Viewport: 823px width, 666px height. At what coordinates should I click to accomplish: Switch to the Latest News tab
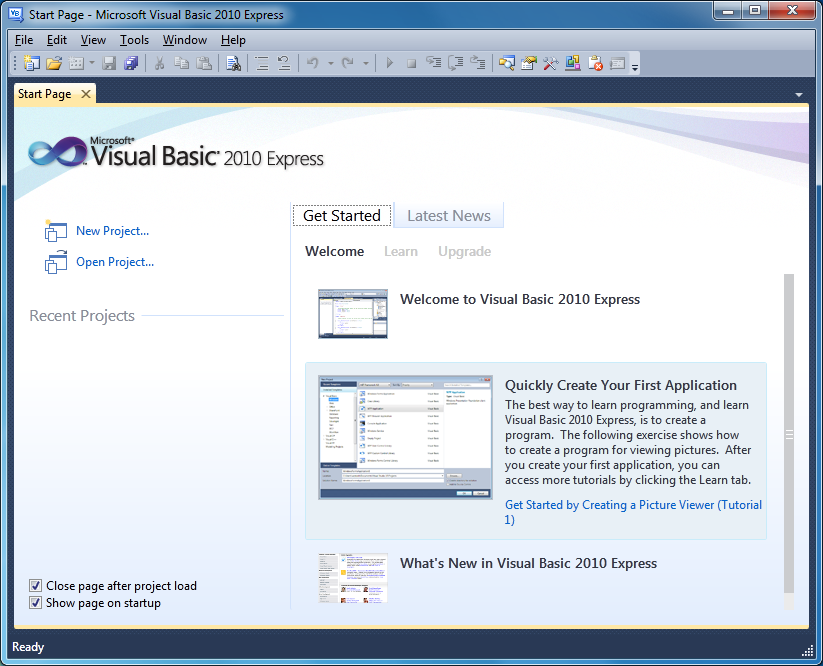point(448,214)
